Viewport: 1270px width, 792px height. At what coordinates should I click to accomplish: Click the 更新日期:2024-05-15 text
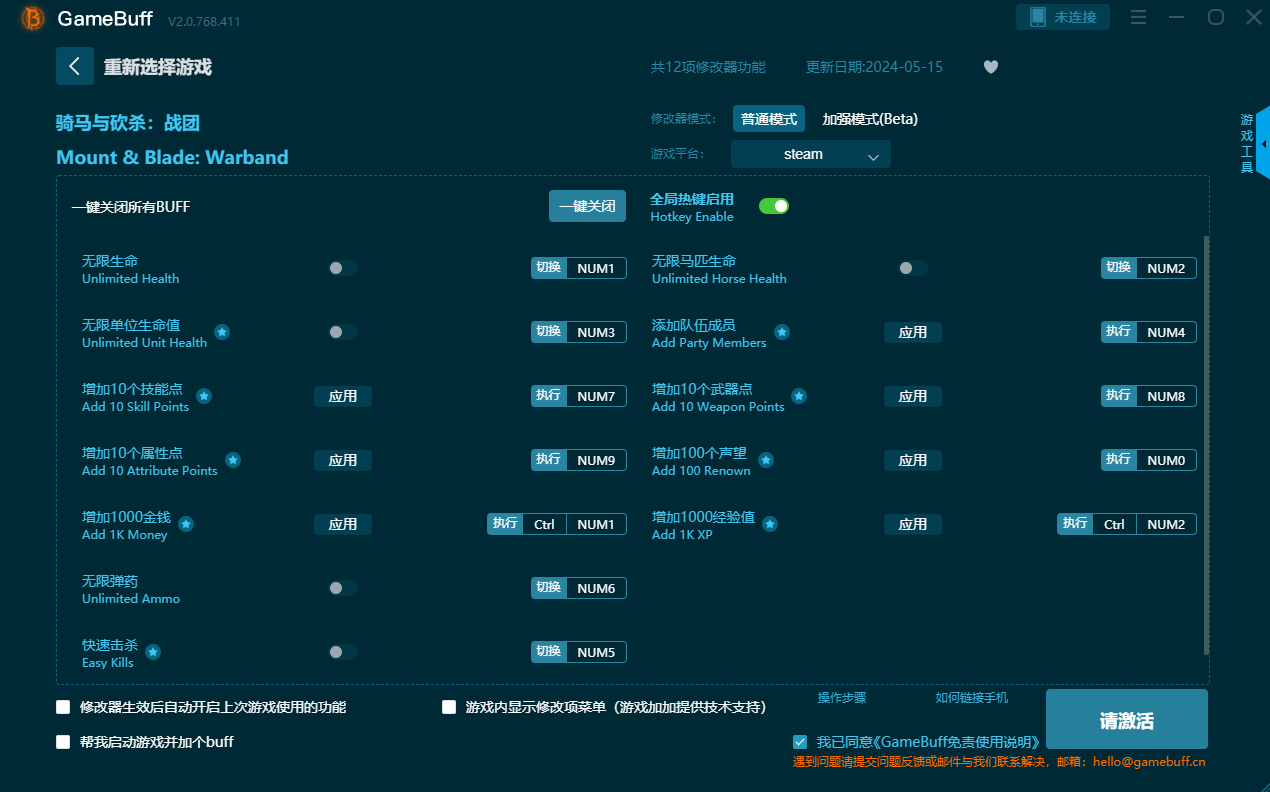[874, 67]
